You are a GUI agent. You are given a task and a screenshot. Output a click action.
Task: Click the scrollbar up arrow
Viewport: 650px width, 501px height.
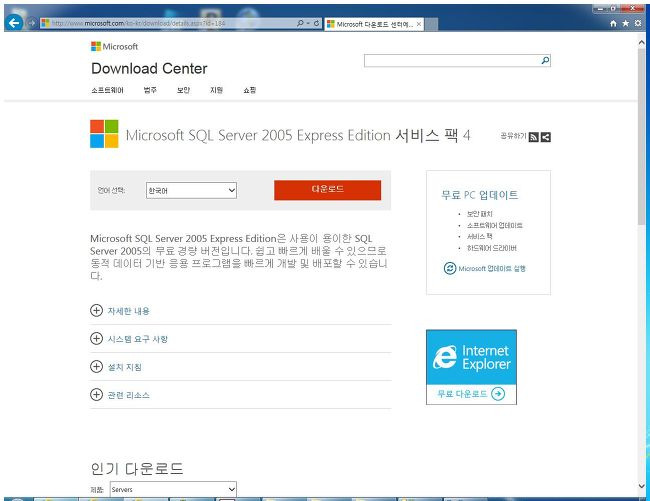click(642, 42)
